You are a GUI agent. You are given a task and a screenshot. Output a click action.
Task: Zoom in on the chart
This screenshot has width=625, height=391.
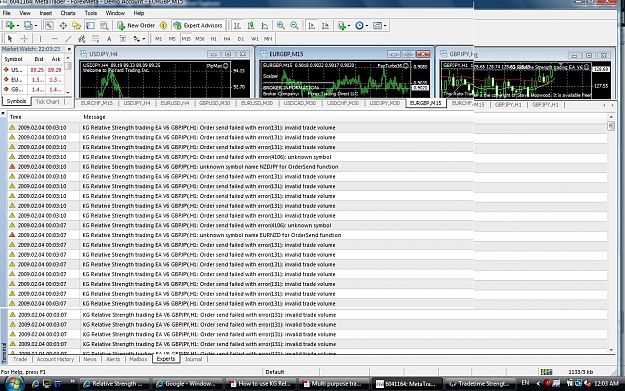click(x=281, y=26)
